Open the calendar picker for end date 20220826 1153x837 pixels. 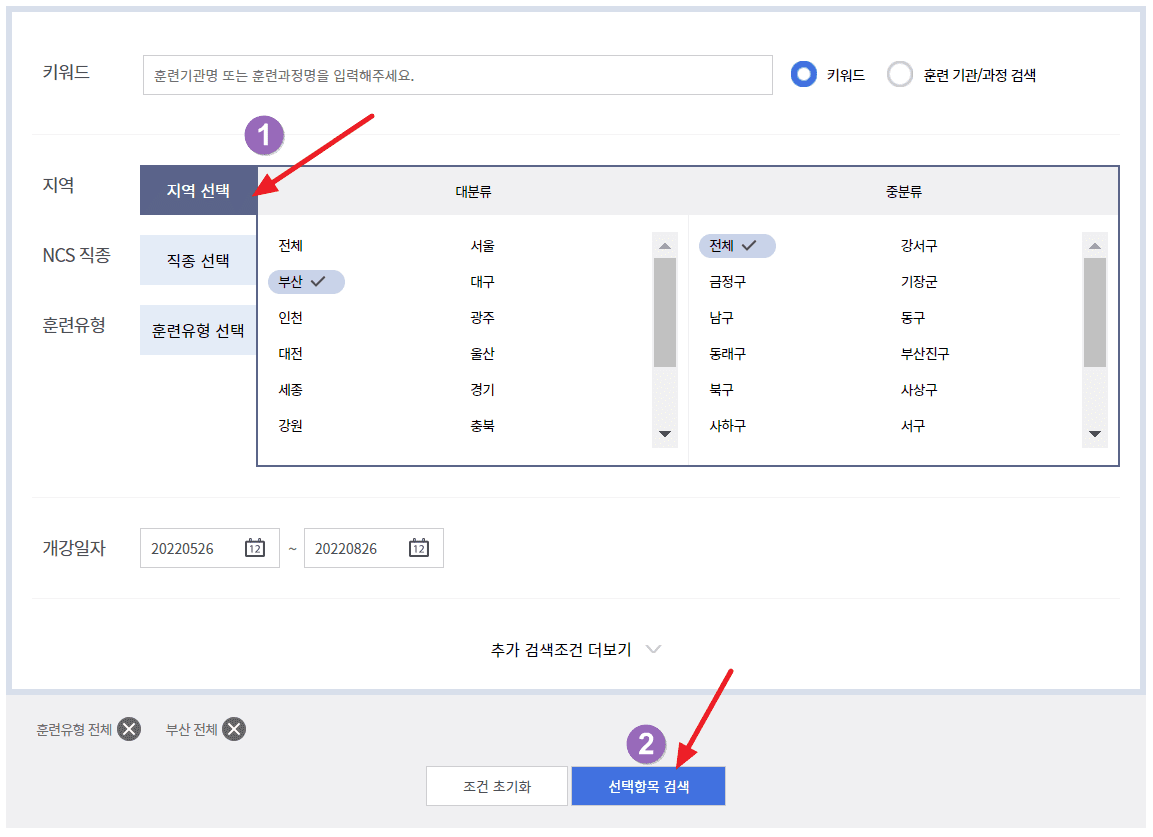click(x=419, y=548)
